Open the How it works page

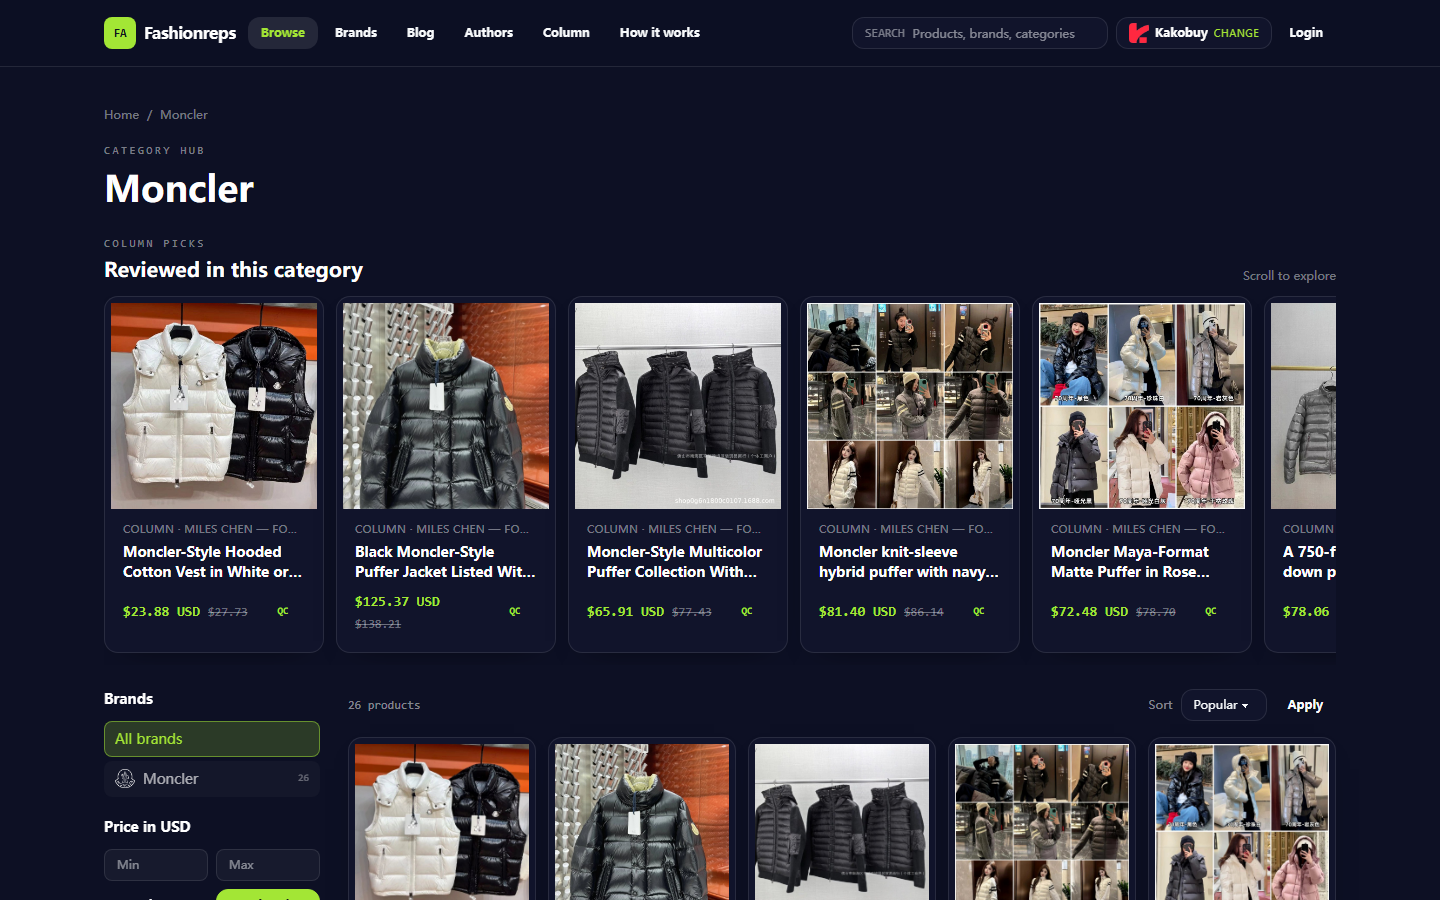(x=660, y=33)
